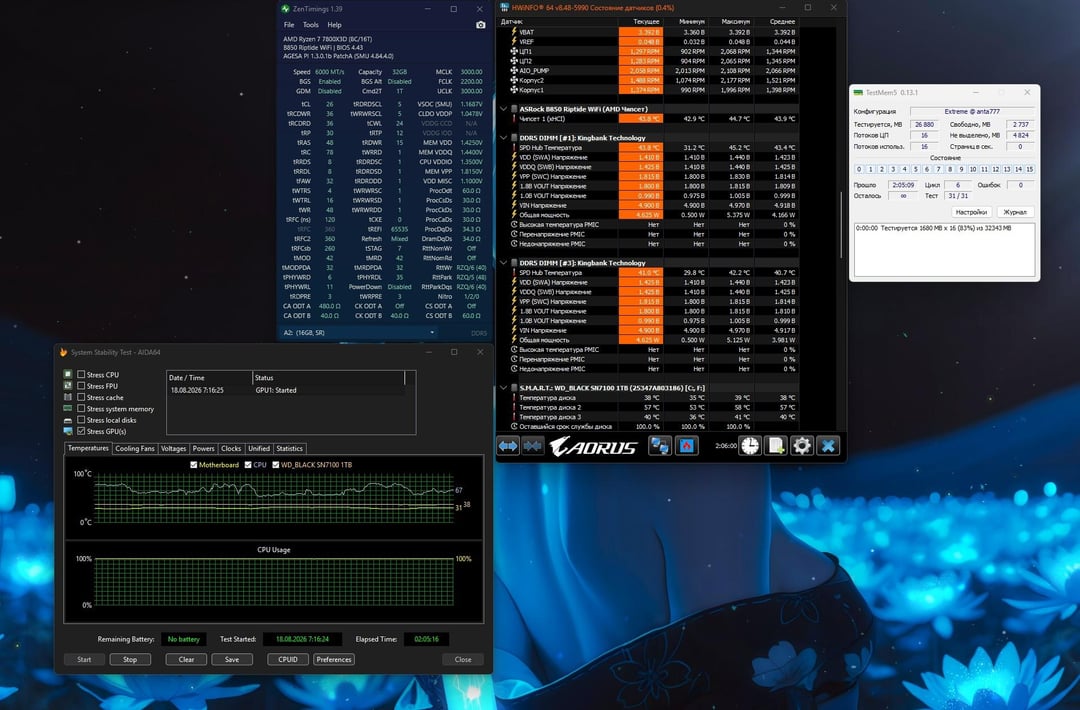Click the AORUS logo in HWiNFO
This screenshot has height=710, width=1080.
coord(594,446)
